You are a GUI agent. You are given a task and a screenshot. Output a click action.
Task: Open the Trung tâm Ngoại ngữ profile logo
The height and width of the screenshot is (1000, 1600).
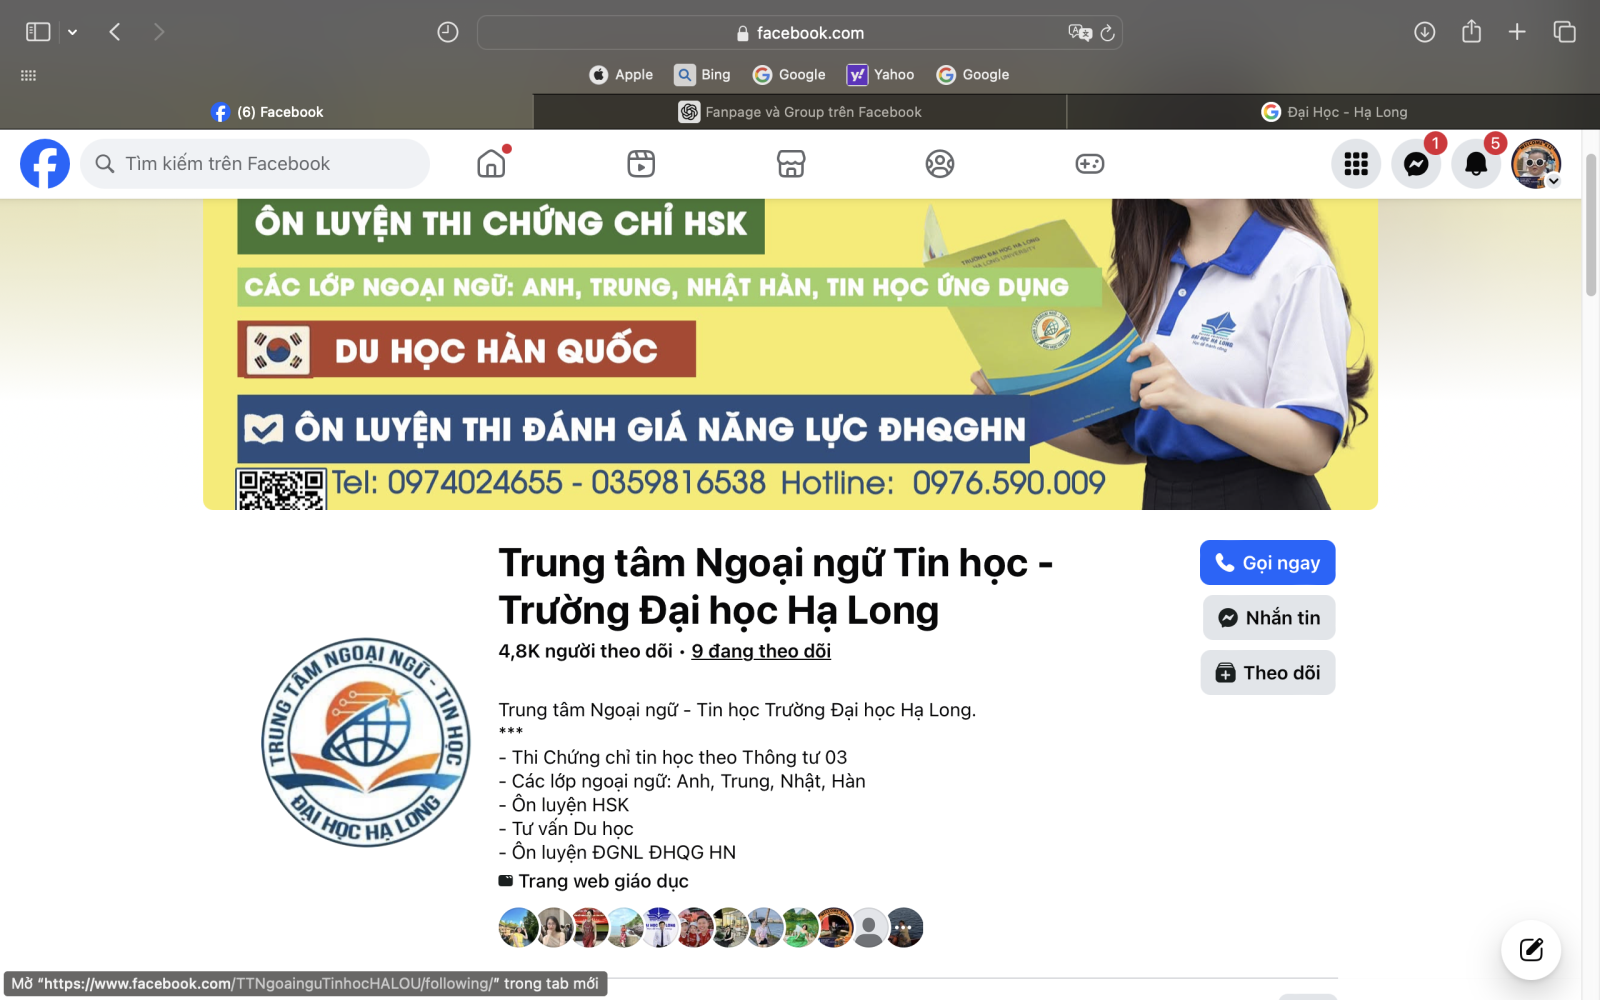tap(366, 742)
